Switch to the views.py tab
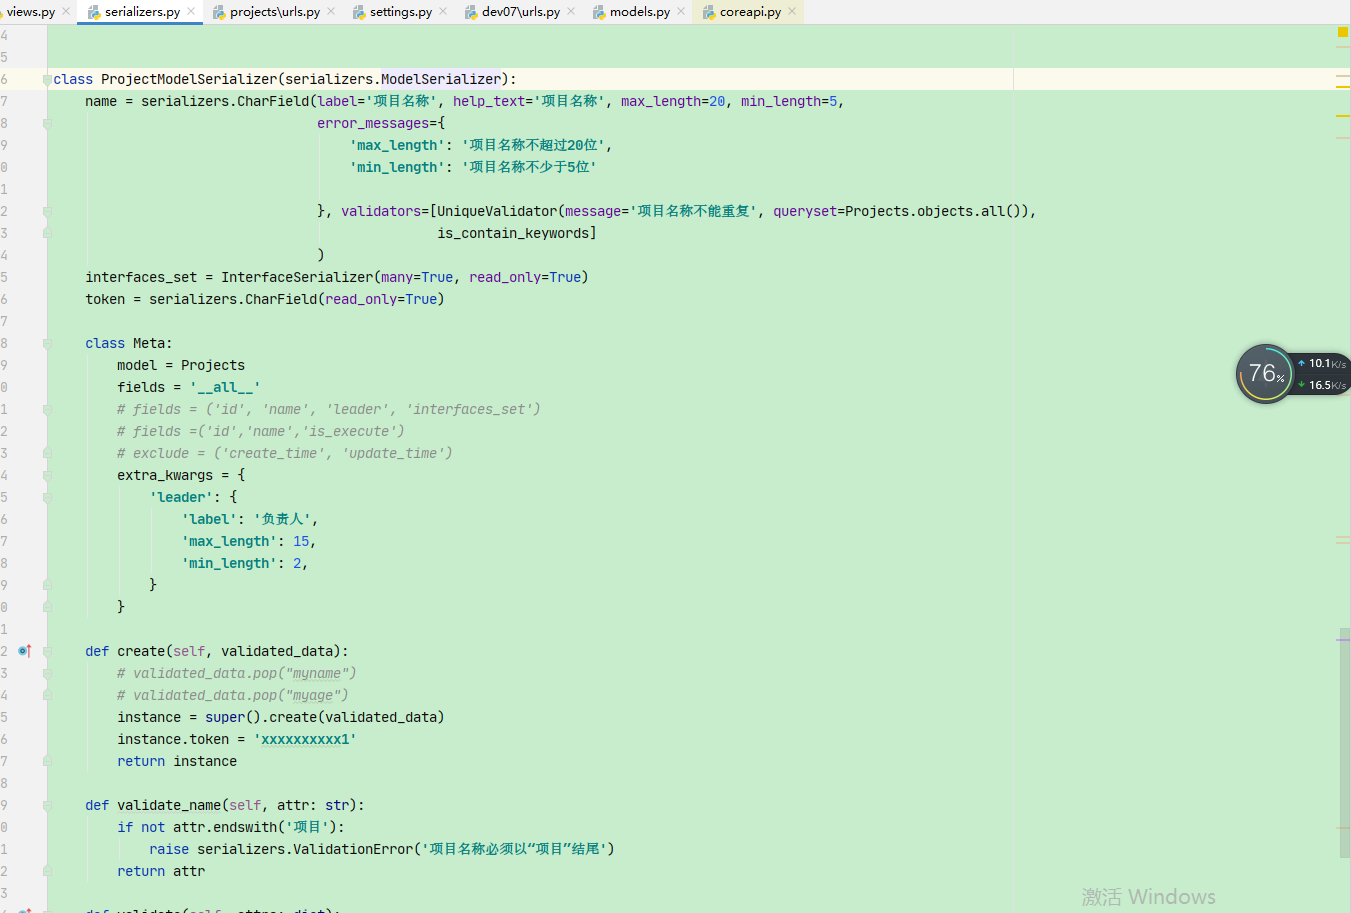This screenshot has width=1351, height=913. tap(30, 12)
